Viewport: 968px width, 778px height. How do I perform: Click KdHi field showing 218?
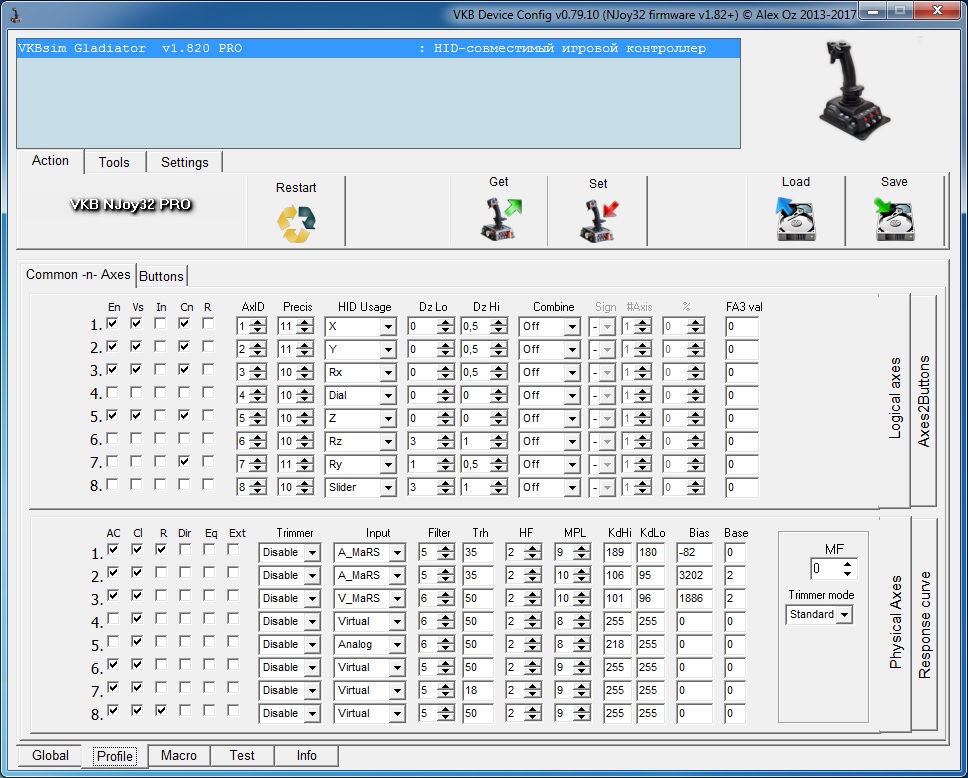[618, 645]
